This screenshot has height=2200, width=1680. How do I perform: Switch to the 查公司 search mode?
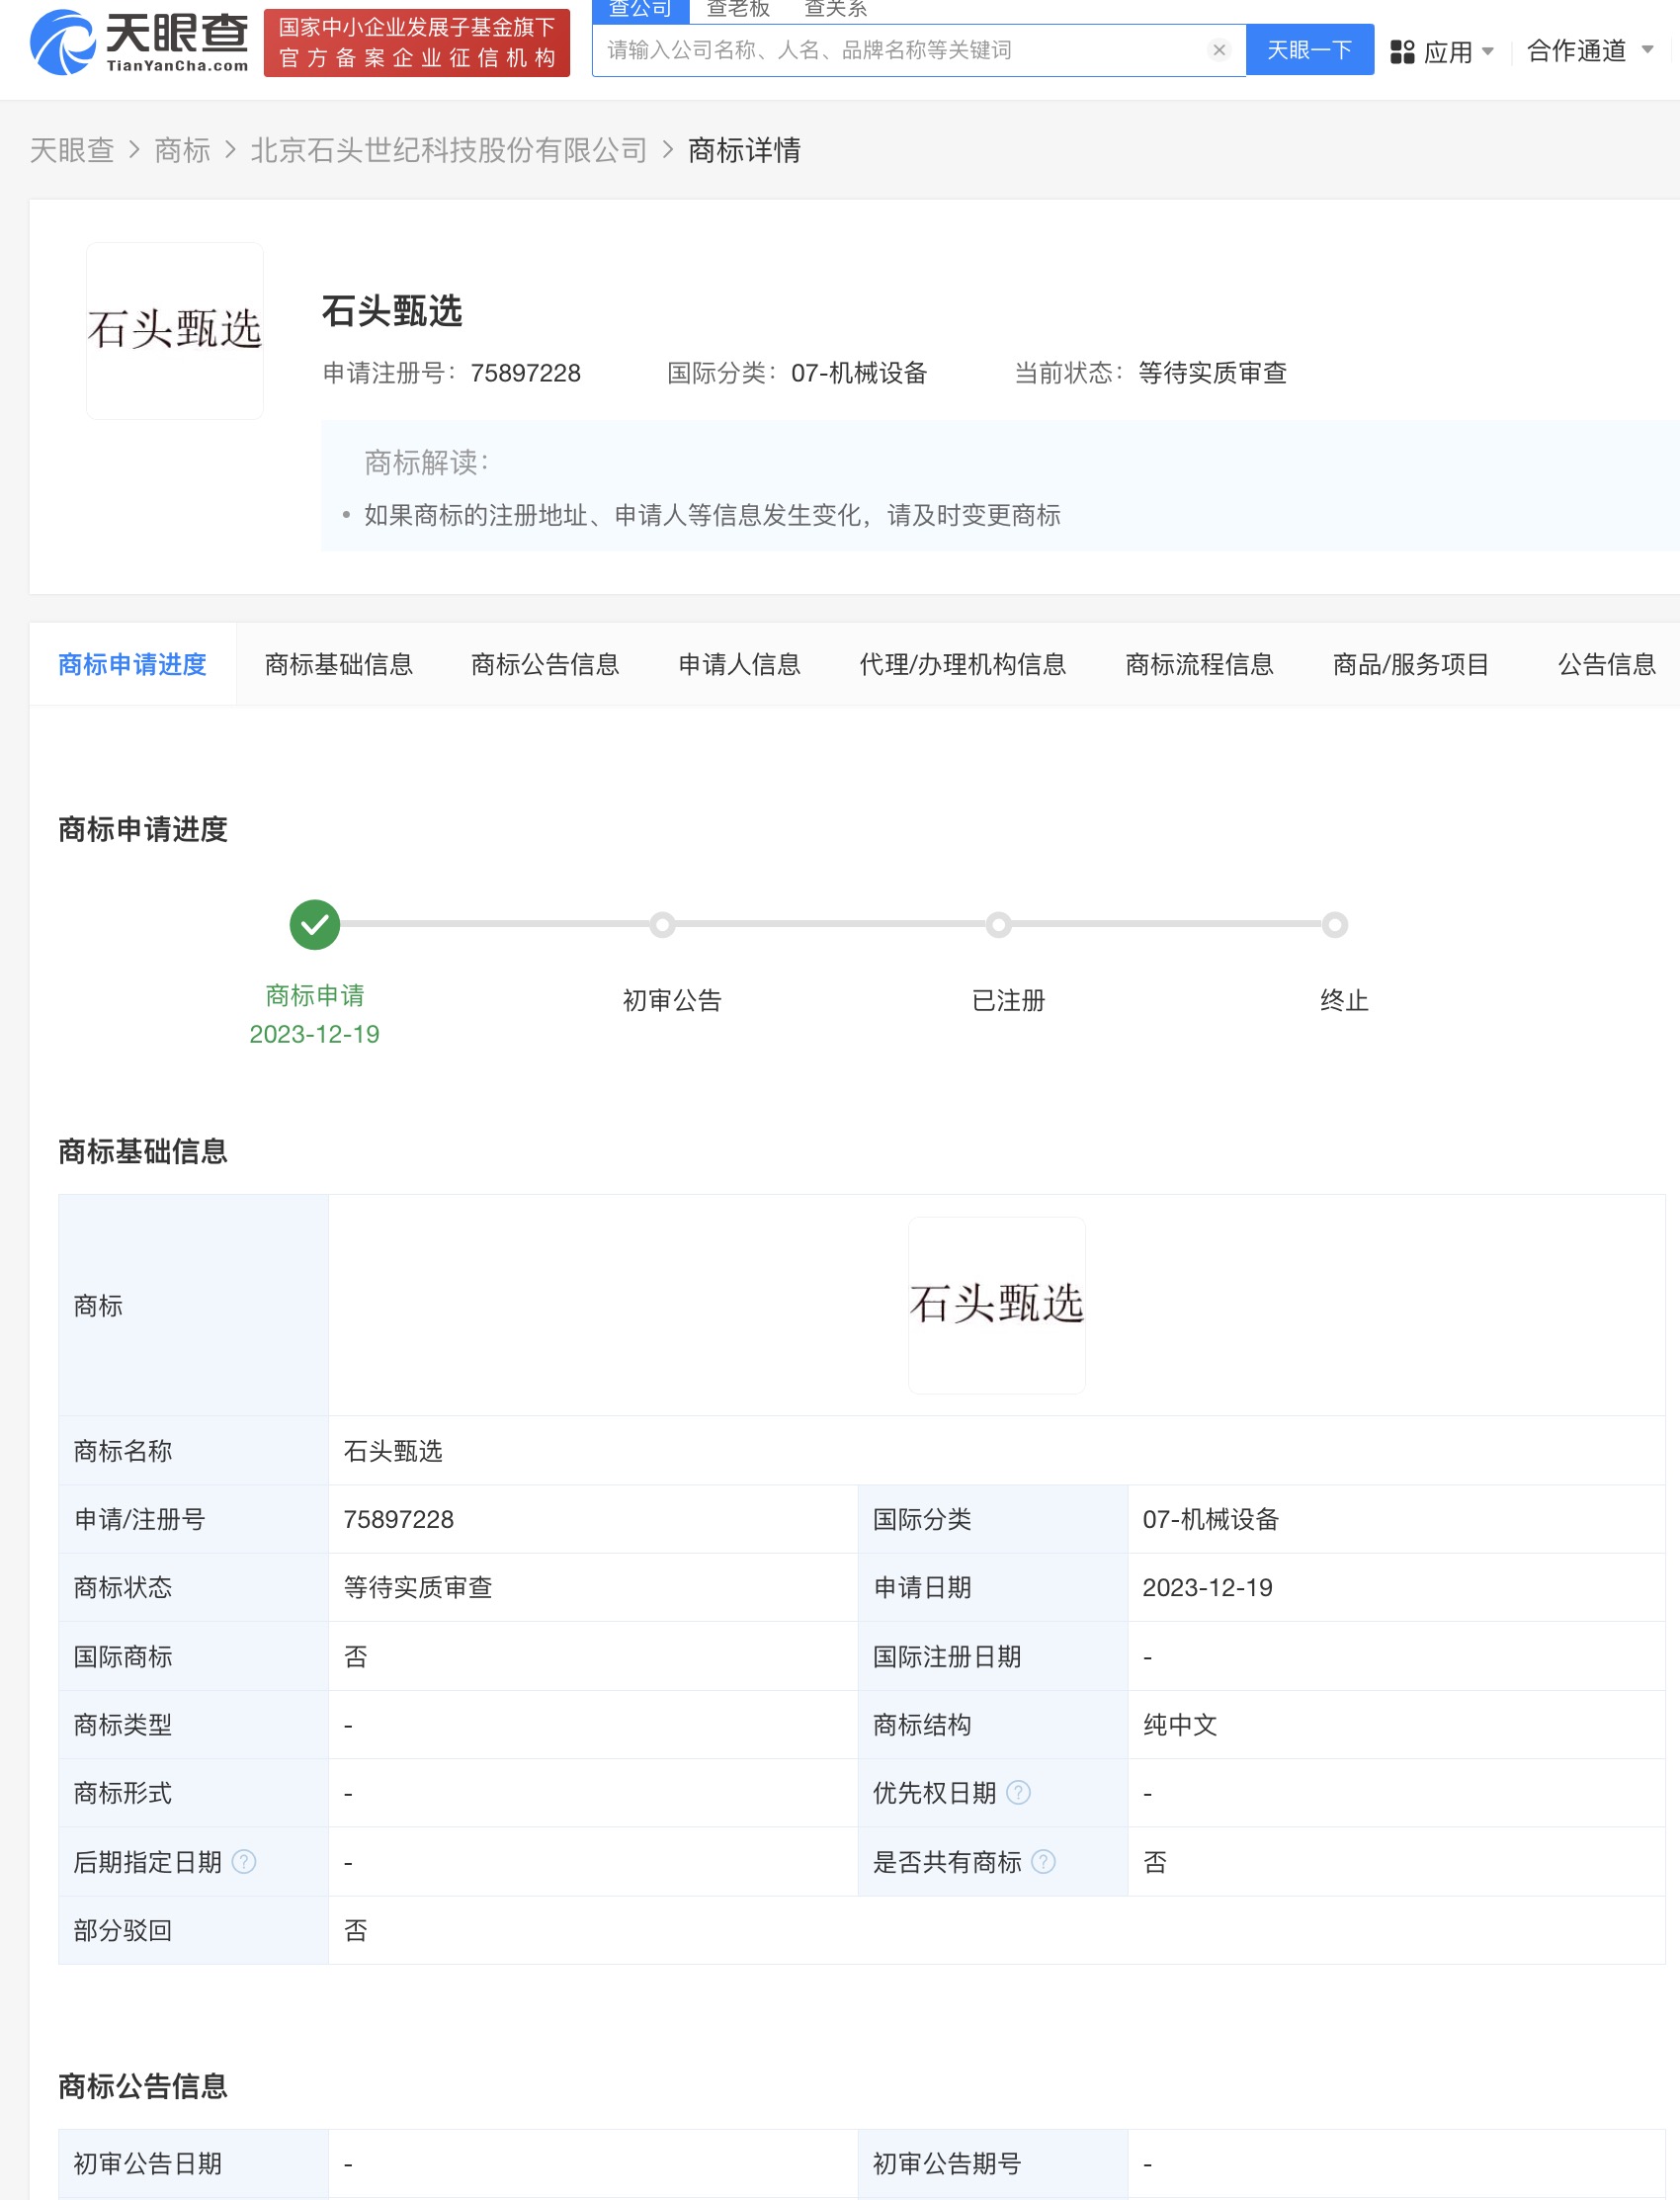(640, 8)
